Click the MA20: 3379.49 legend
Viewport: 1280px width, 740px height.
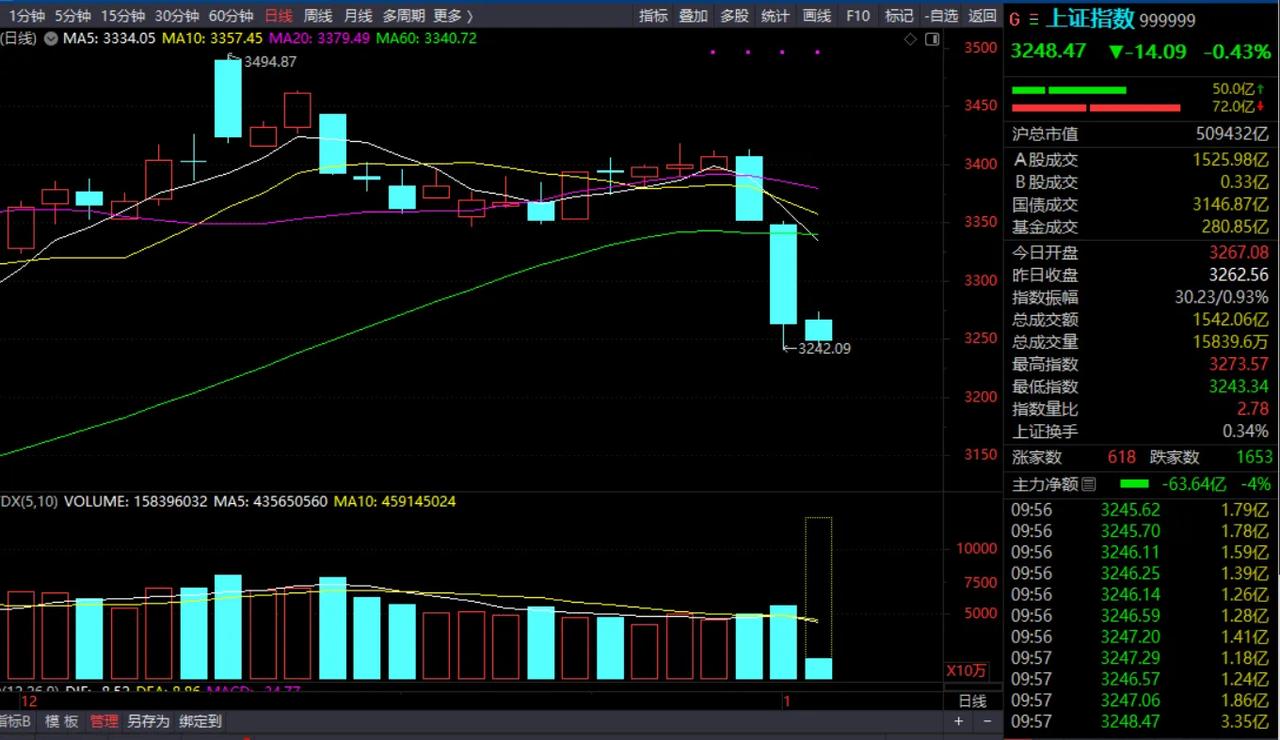pyautogui.click(x=321, y=38)
